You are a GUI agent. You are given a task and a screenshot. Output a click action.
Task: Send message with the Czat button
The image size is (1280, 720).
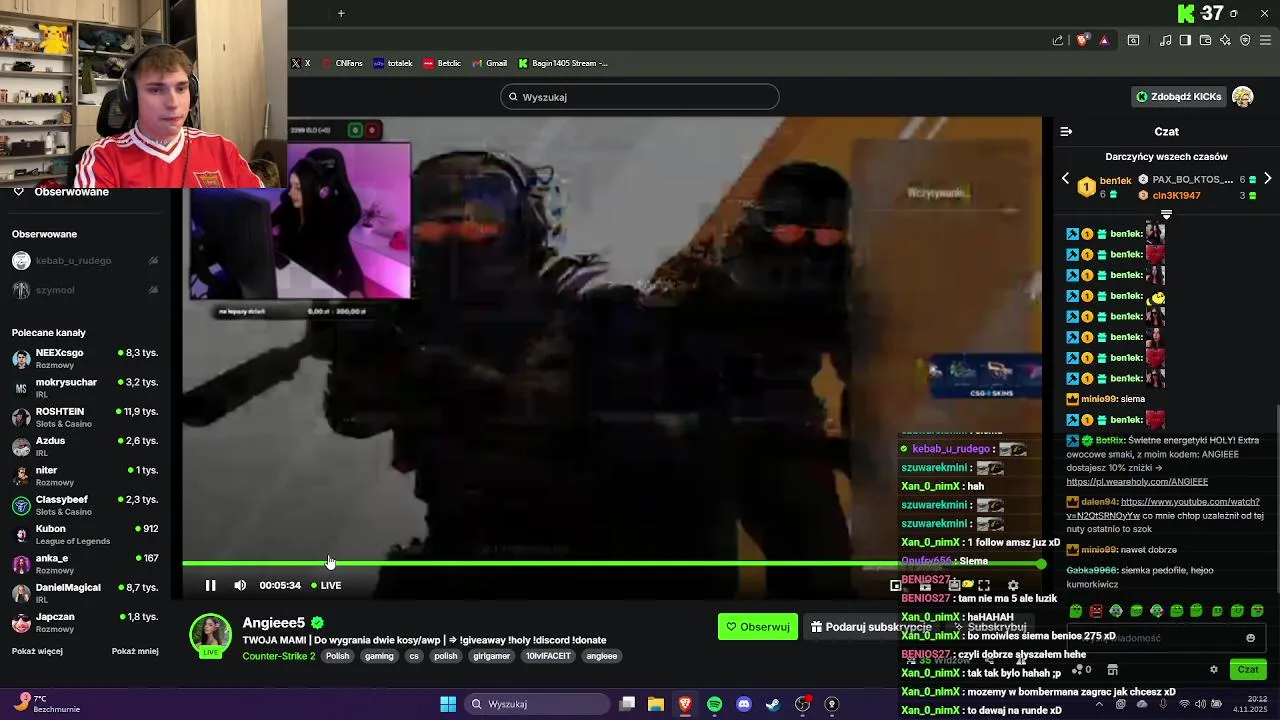click(1248, 669)
